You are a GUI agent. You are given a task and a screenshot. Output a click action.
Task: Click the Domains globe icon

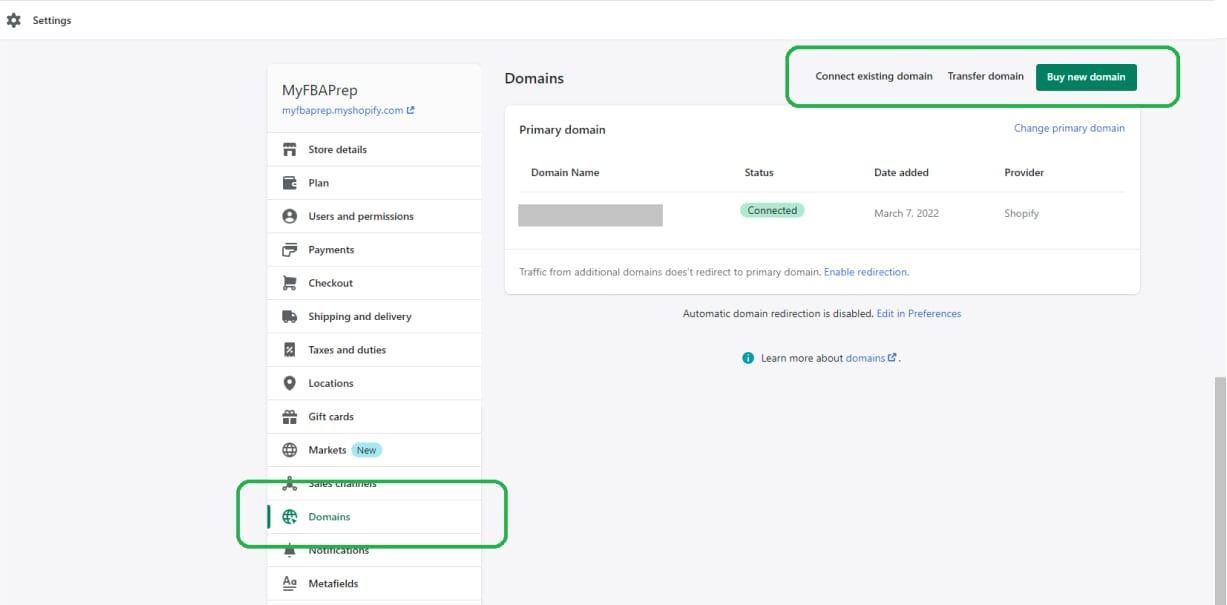point(290,516)
